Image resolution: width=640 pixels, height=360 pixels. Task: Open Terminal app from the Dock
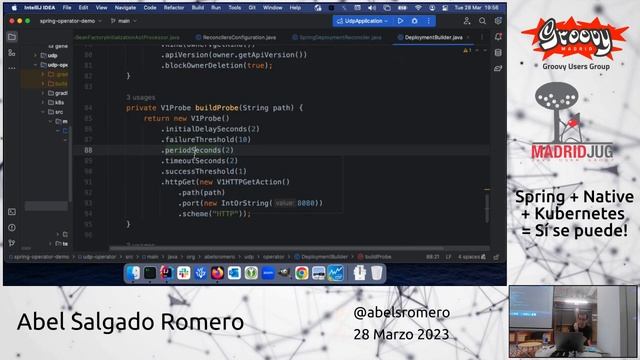click(x=150, y=273)
